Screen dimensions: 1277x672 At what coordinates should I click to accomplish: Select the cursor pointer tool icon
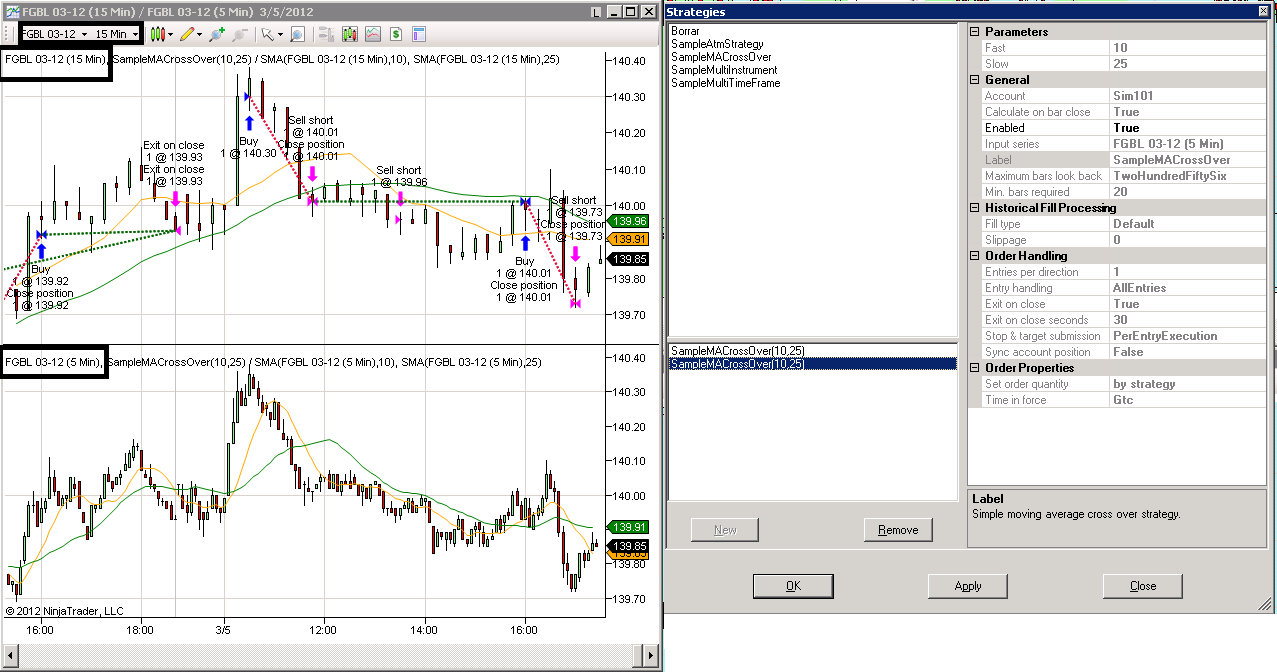(266, 34)
